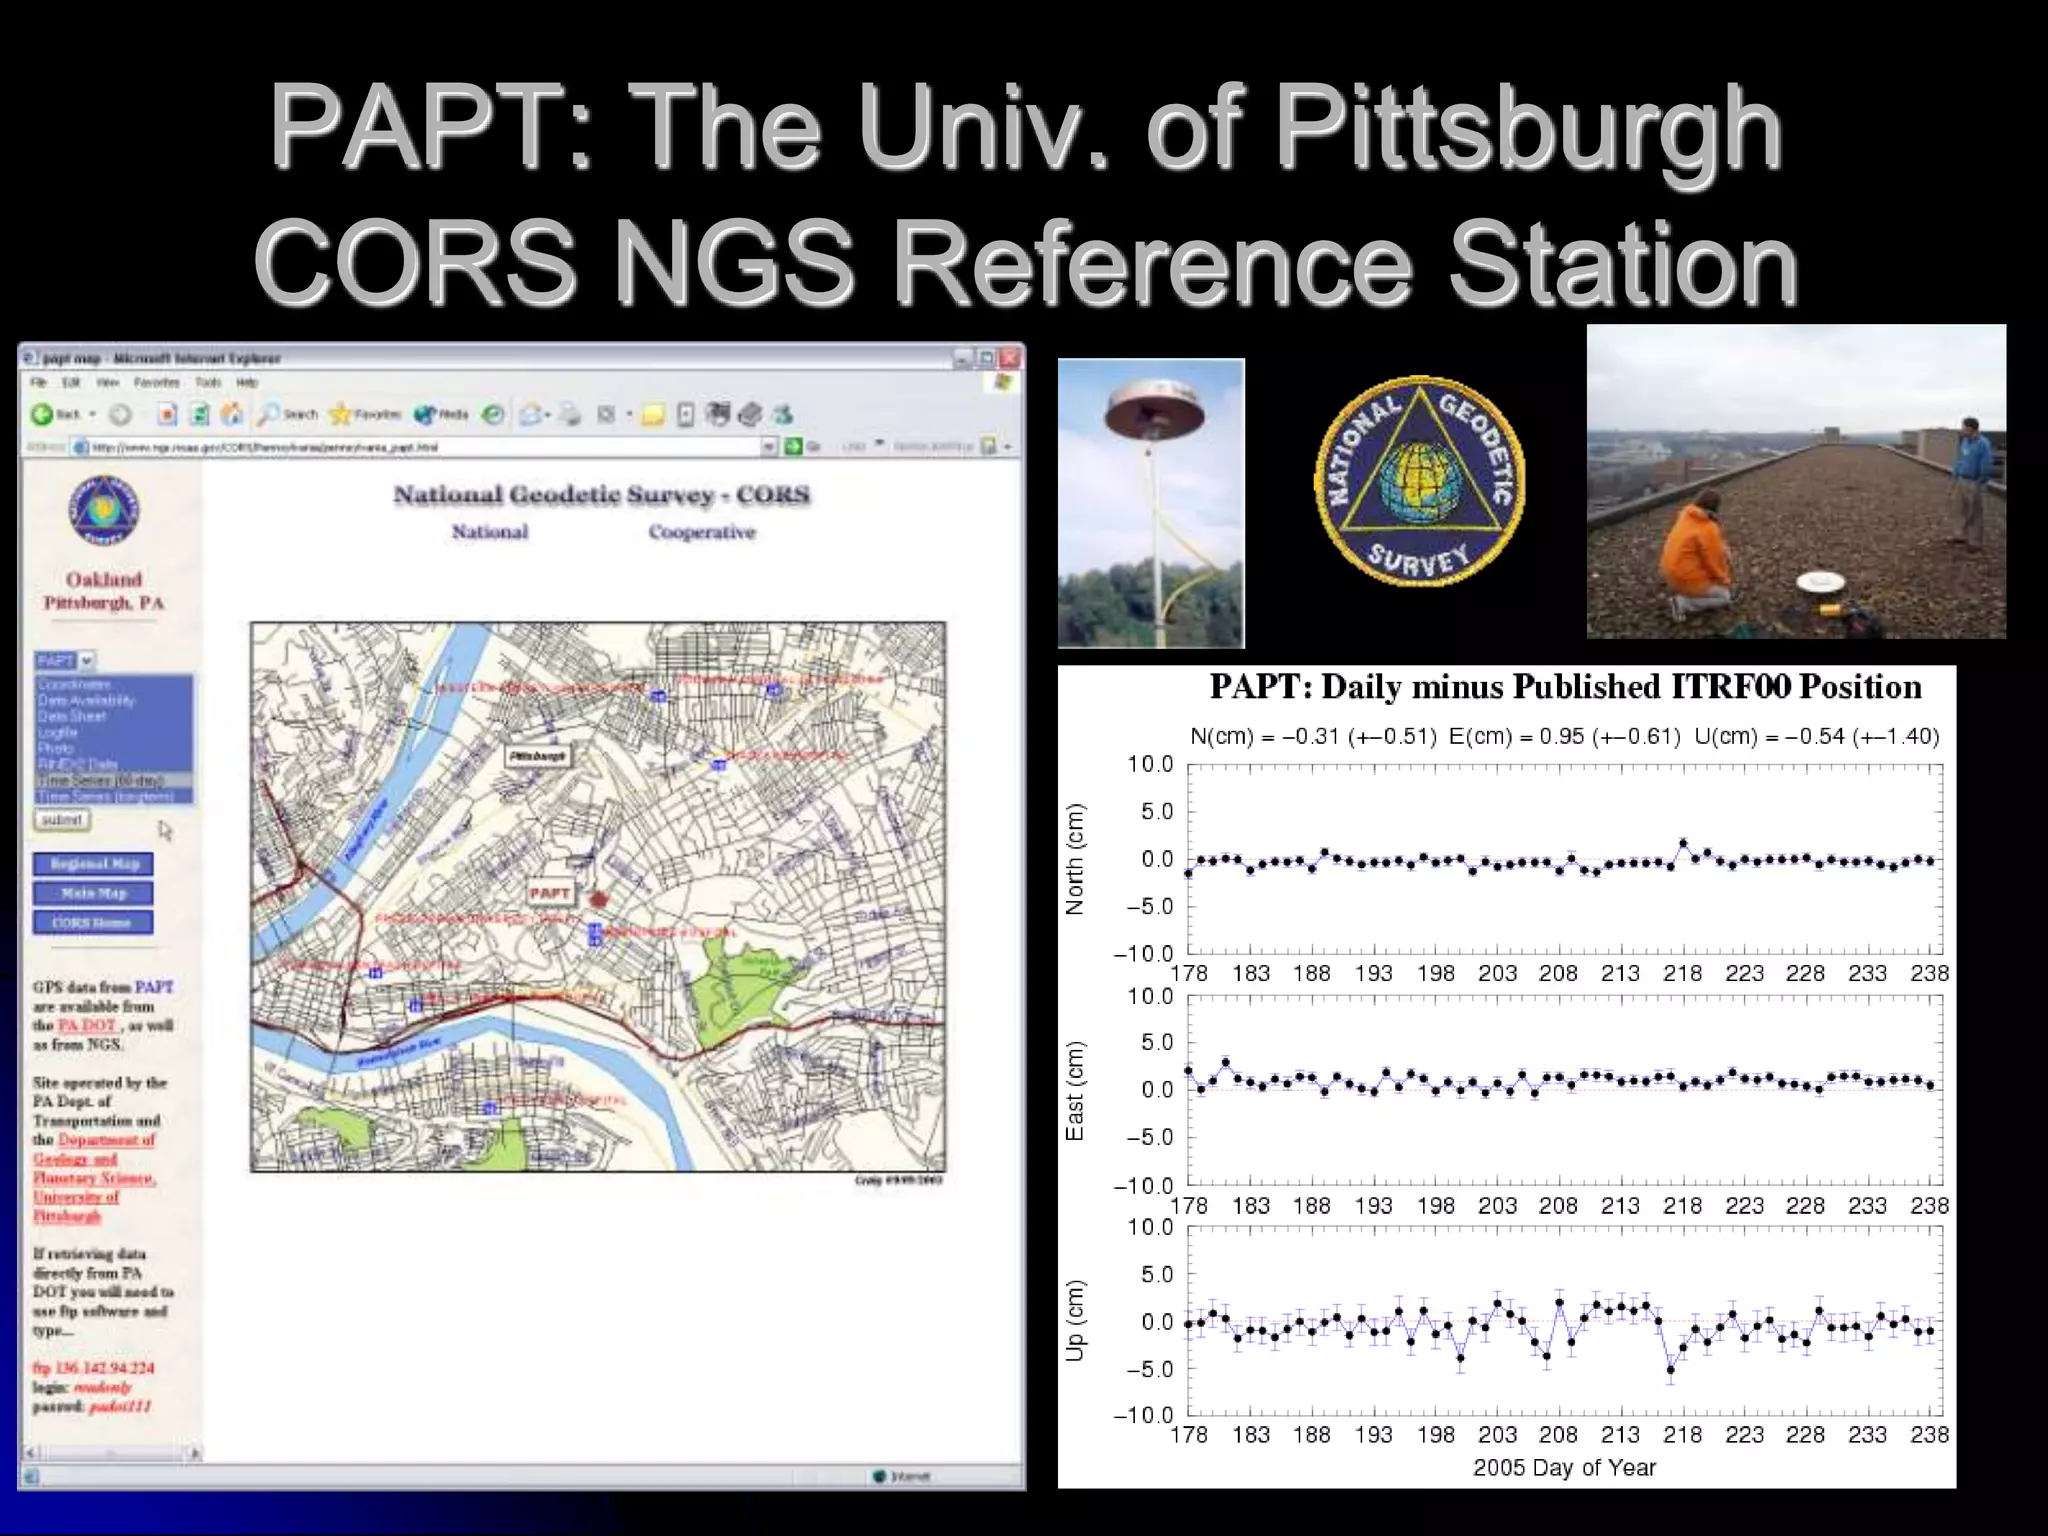Click the Stop page-loading icon
Viewport: 2048px width, 1536px height.
(168, 414)
